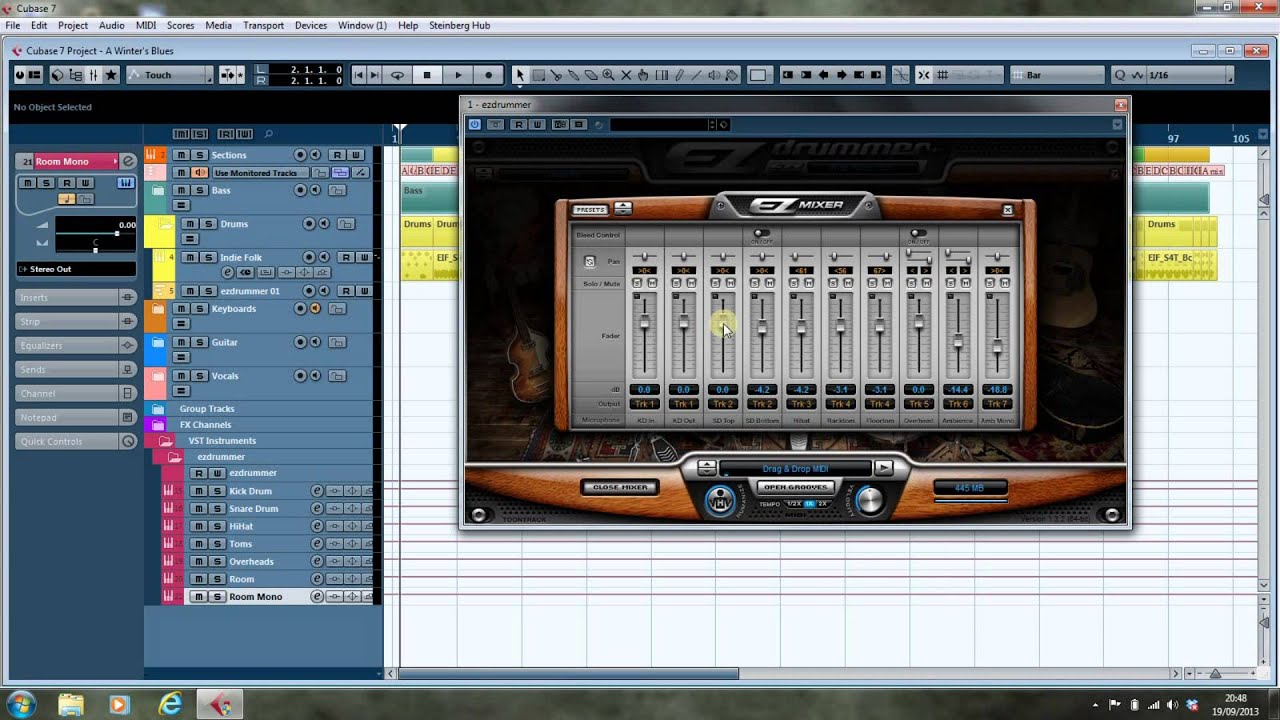The width and height of the screenshot is (1280, 720).
Task: Open the Steinberg Hub menu
Action: click(459, 25)
